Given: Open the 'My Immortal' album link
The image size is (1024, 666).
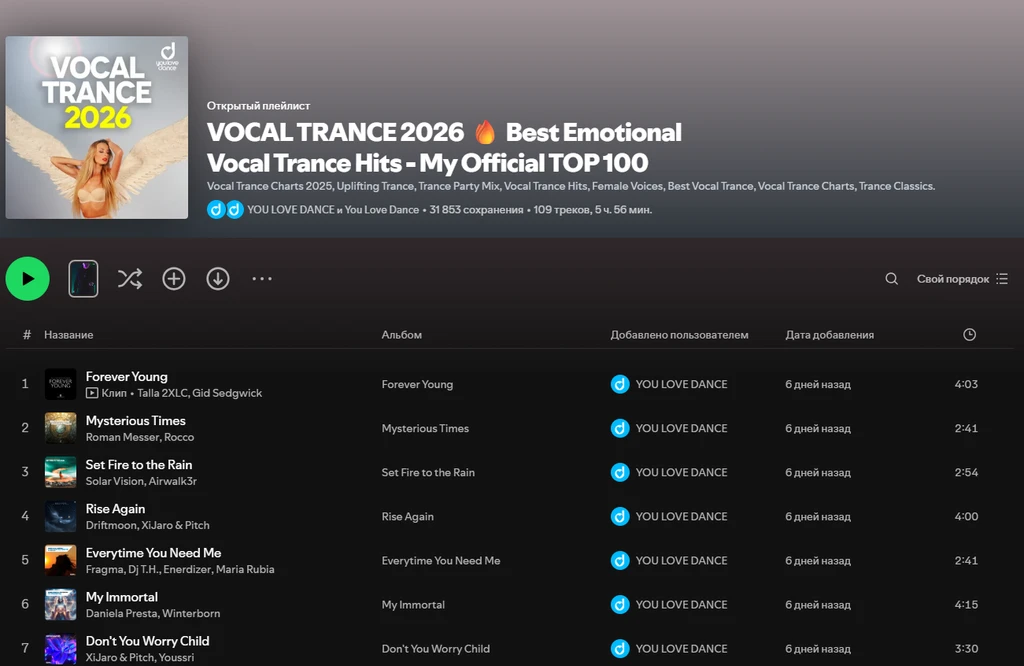Looking at the screenshot, I should (413, 605).
